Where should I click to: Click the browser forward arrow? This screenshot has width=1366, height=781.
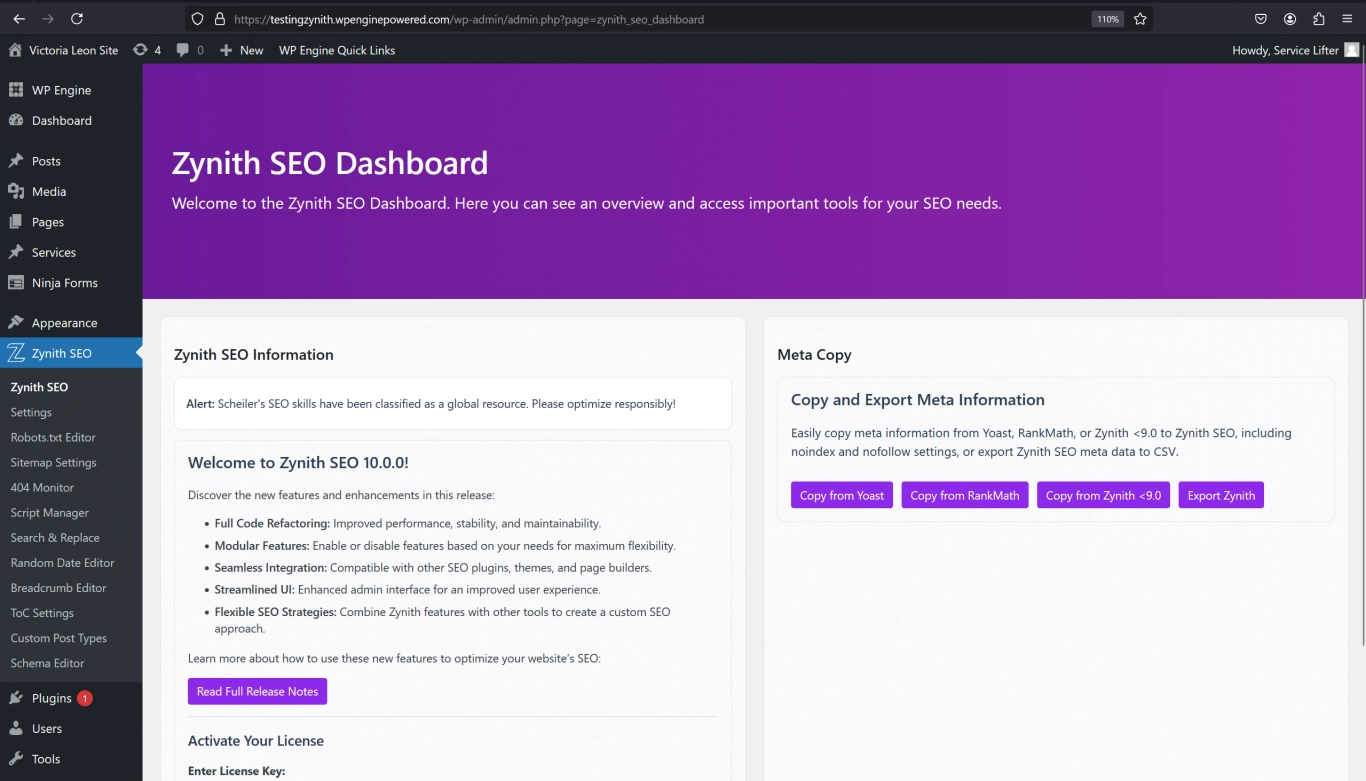pyautogui.click(x=48, y=19)
